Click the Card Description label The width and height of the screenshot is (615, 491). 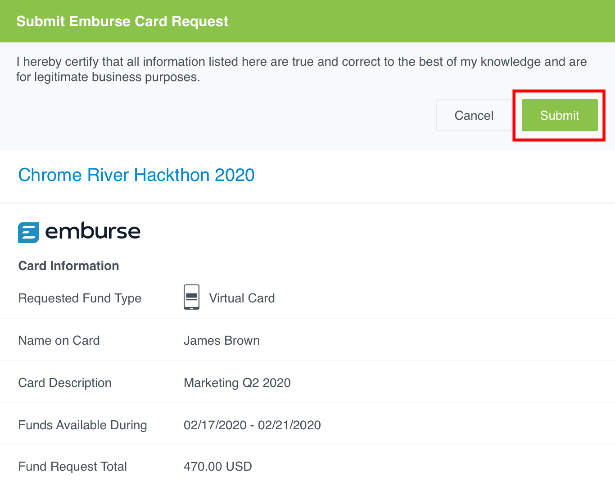pyautogui.click(x=65, y=383)
